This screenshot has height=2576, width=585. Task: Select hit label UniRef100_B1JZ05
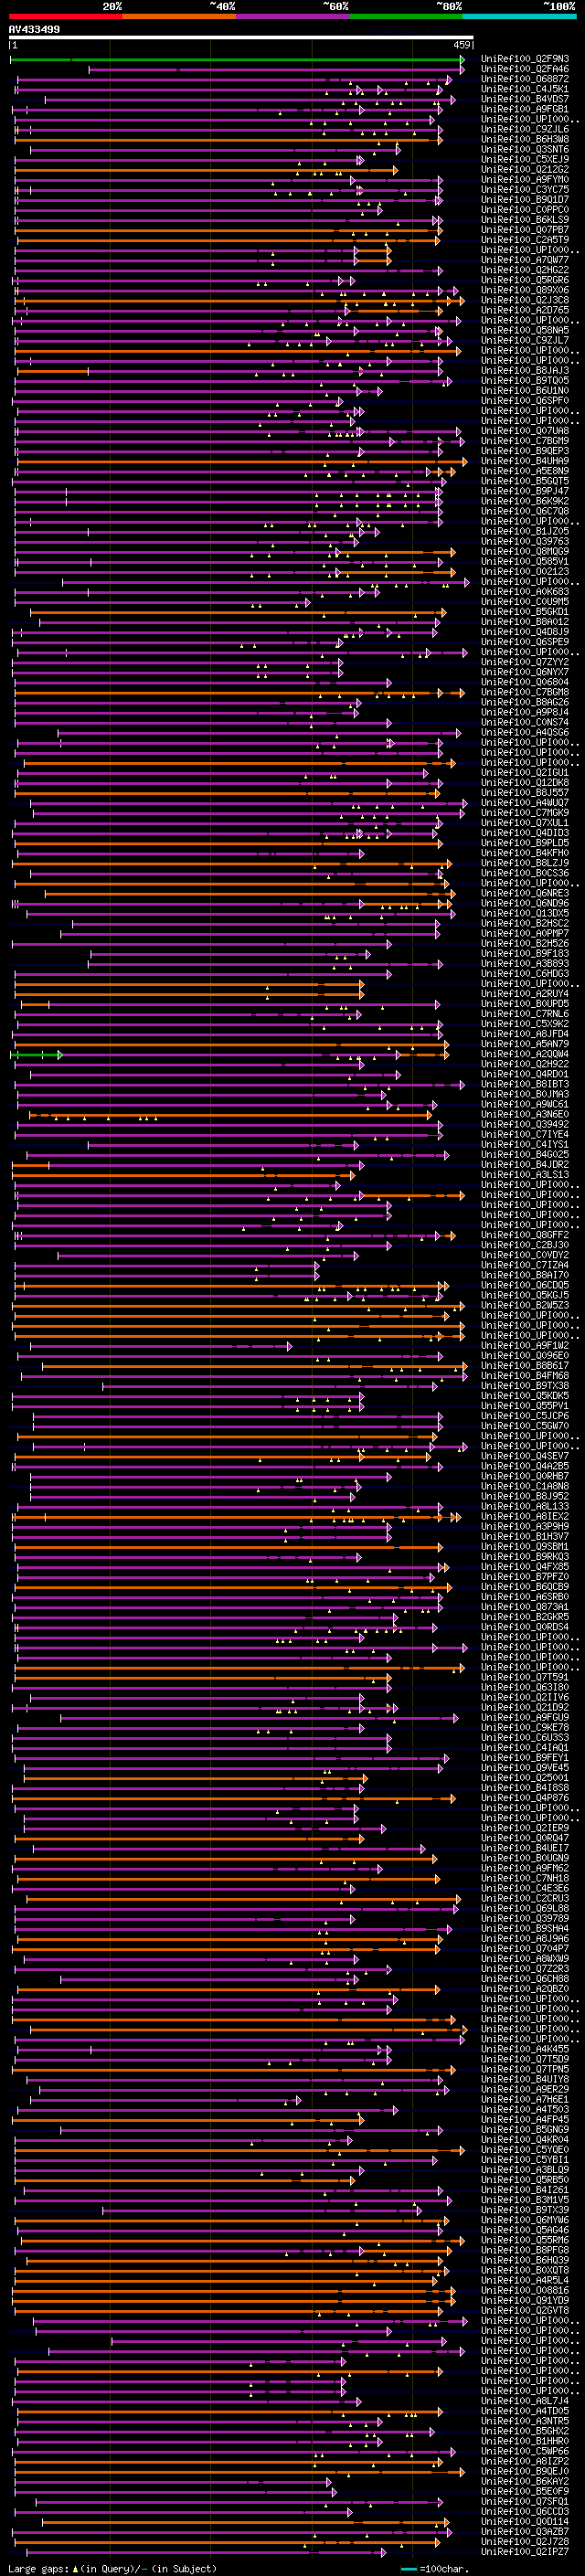[525, 531]
